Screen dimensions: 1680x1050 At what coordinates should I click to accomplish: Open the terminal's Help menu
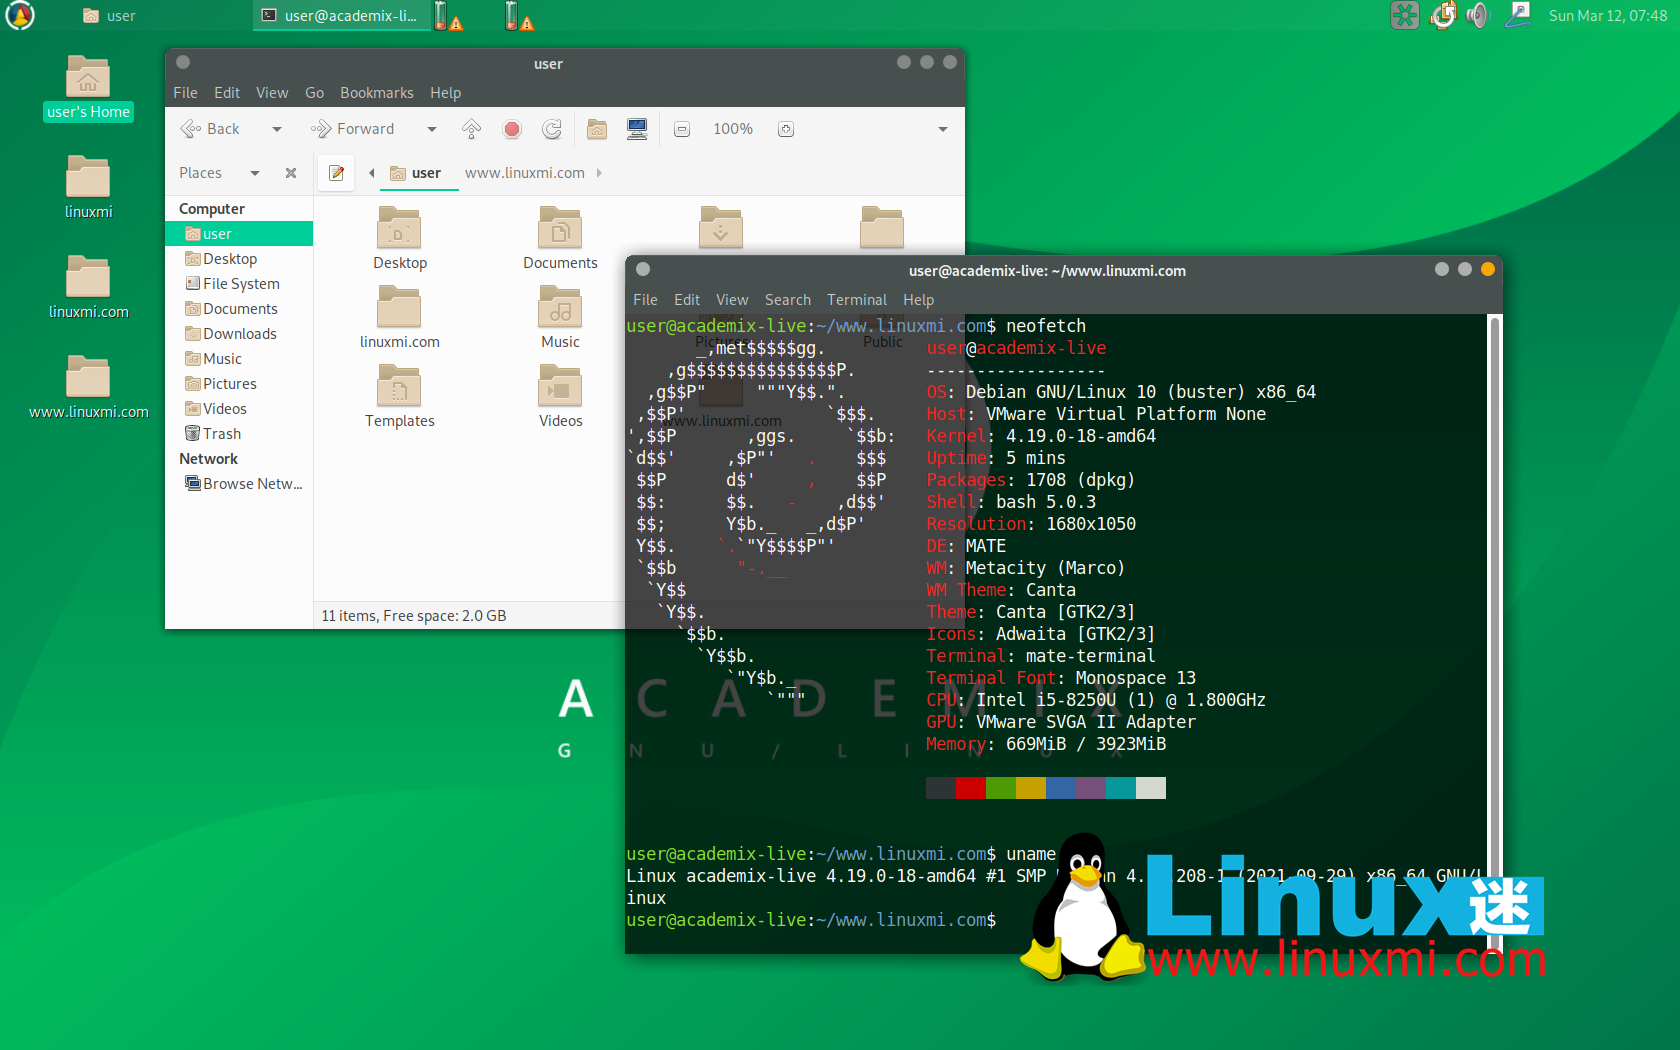[919, 300]
